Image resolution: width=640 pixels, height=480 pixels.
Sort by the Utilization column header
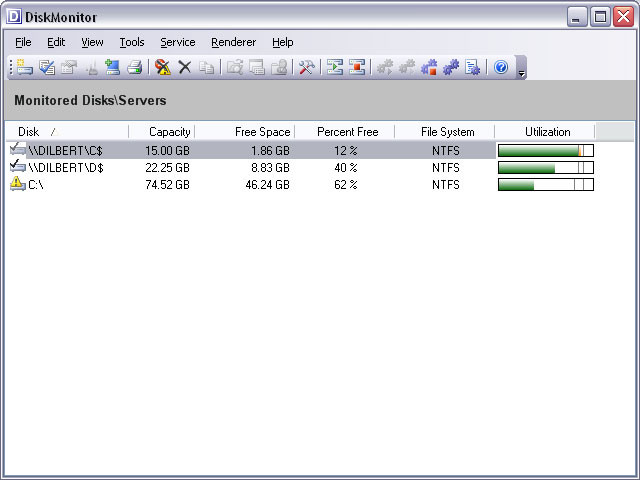[544, 132]
